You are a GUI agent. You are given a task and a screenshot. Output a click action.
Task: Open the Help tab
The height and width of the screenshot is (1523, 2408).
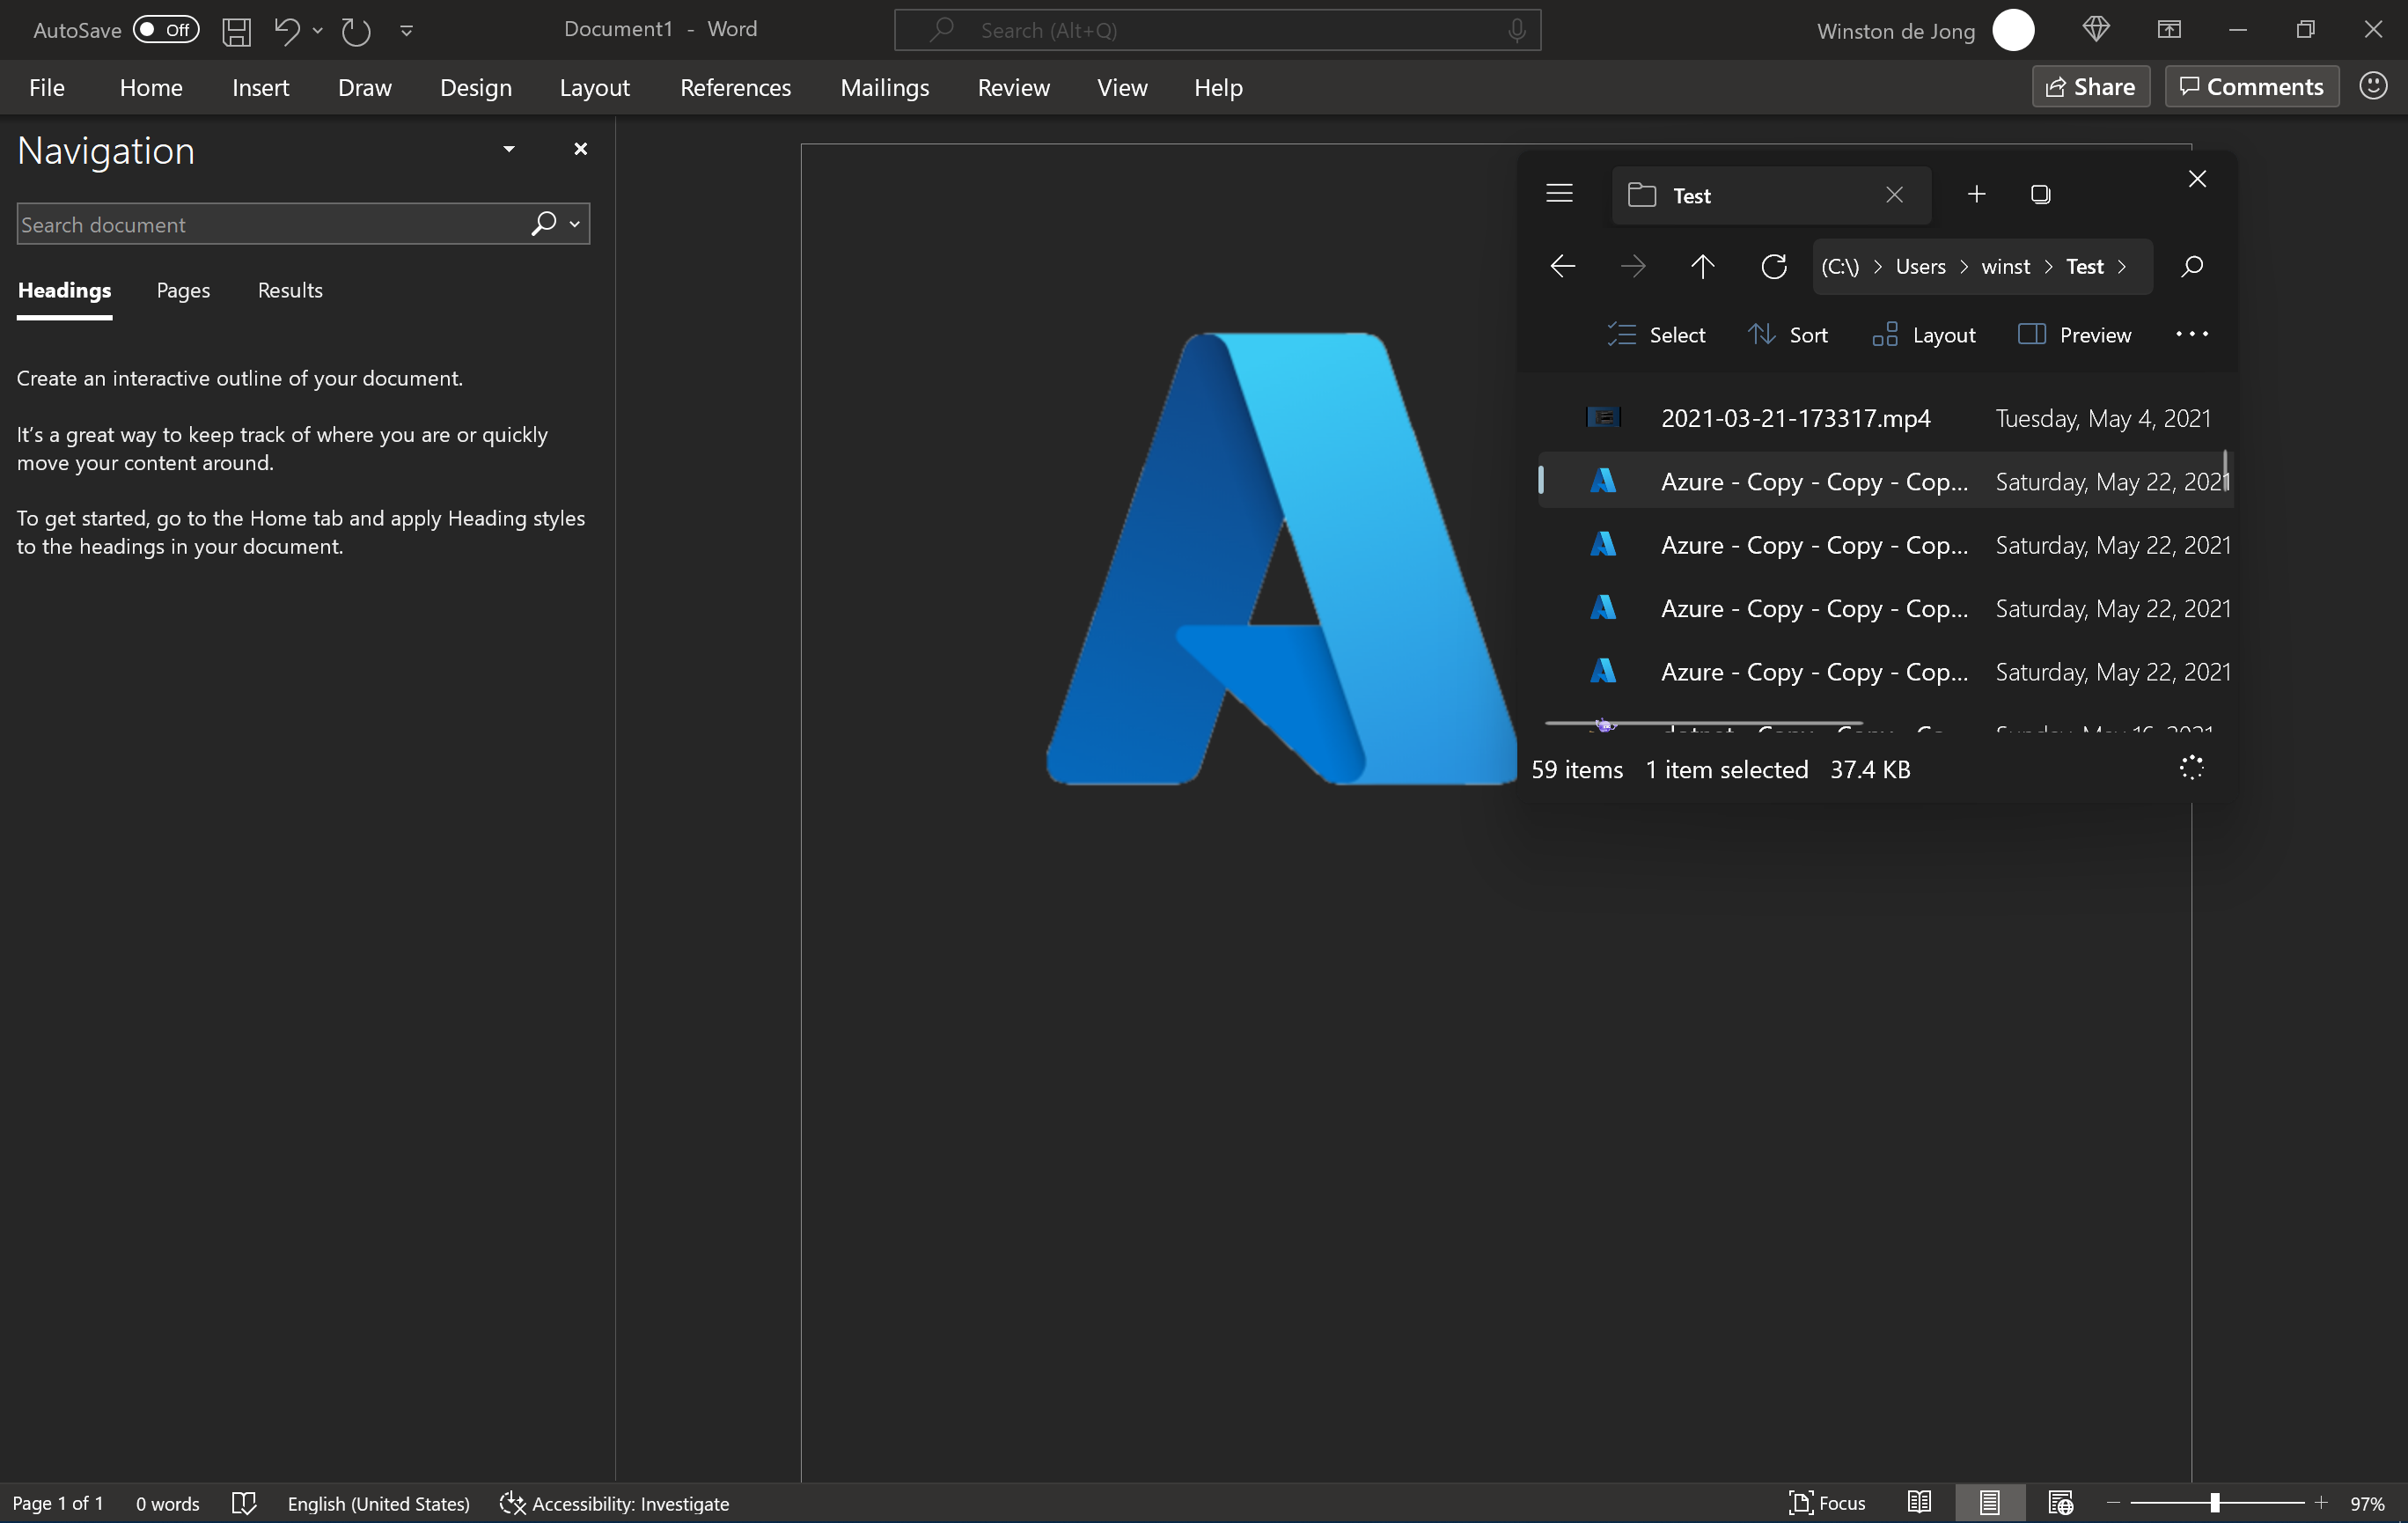(x=1218, y=88)
